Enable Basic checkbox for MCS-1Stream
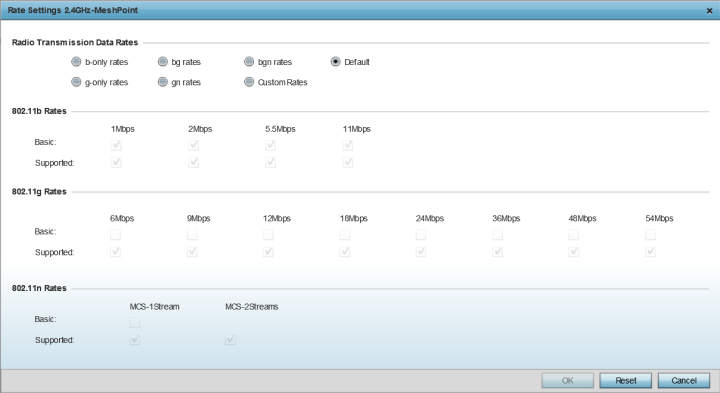Screen dimensions: 720x393 [135, 323]
